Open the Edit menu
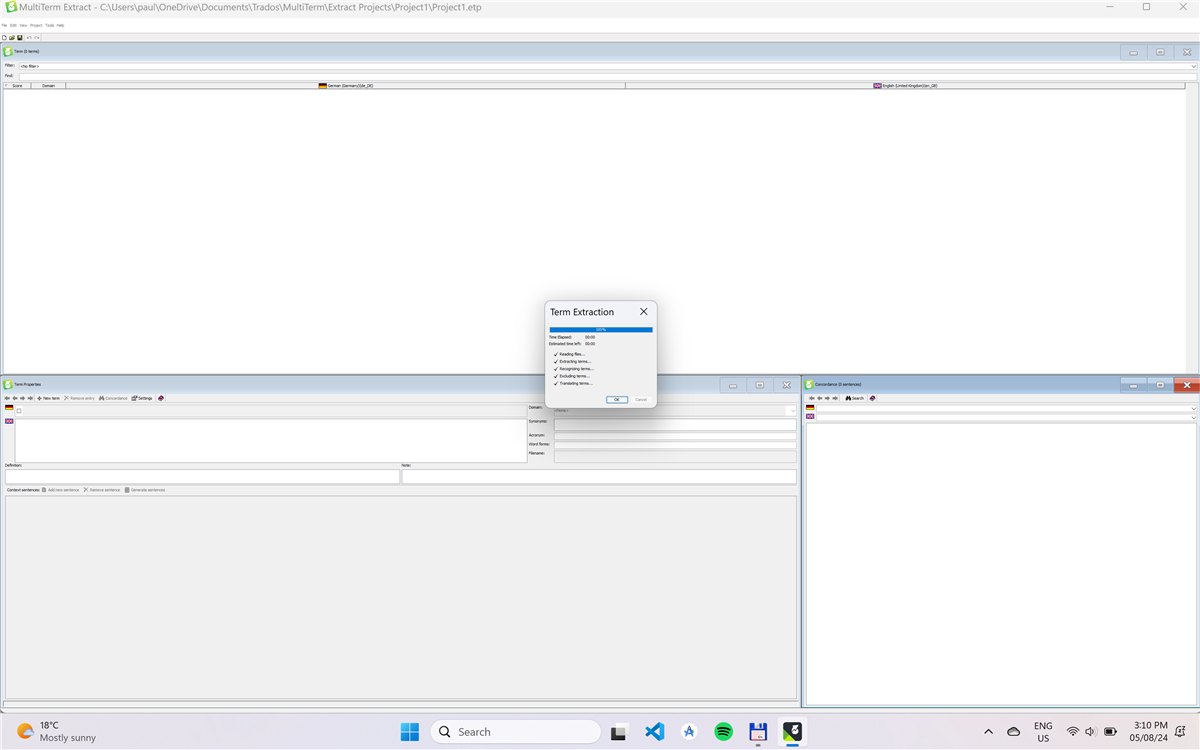 [13, 25]
